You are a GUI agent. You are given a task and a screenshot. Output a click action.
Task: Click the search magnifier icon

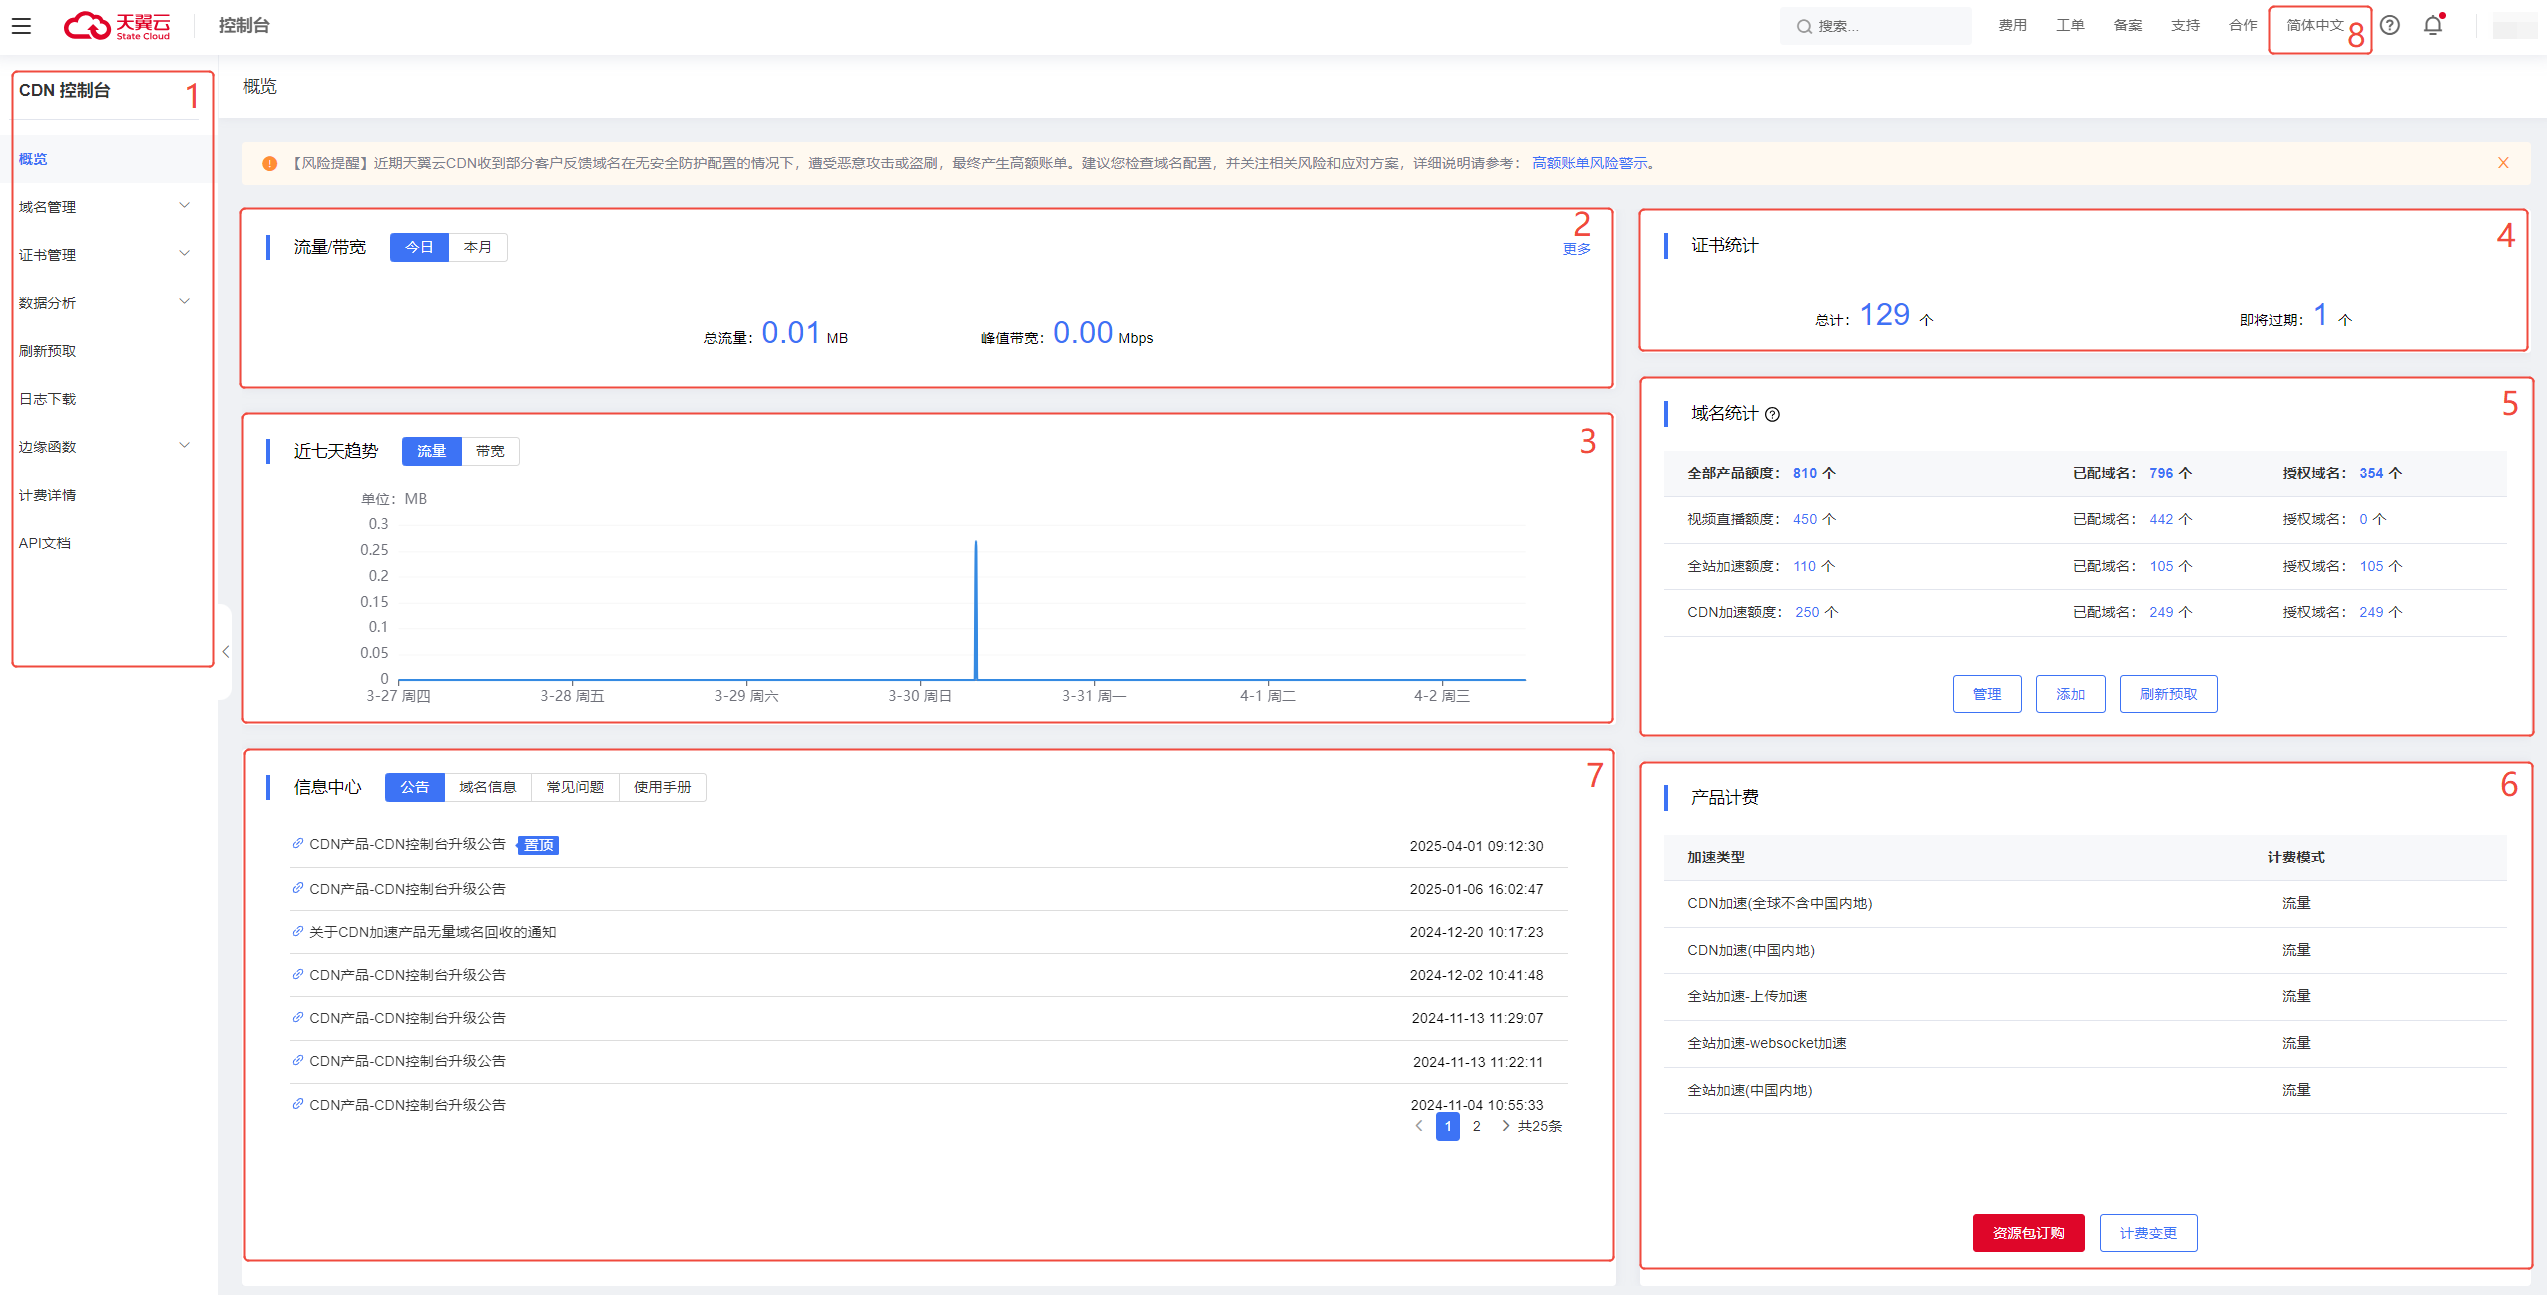(1804, 27)
